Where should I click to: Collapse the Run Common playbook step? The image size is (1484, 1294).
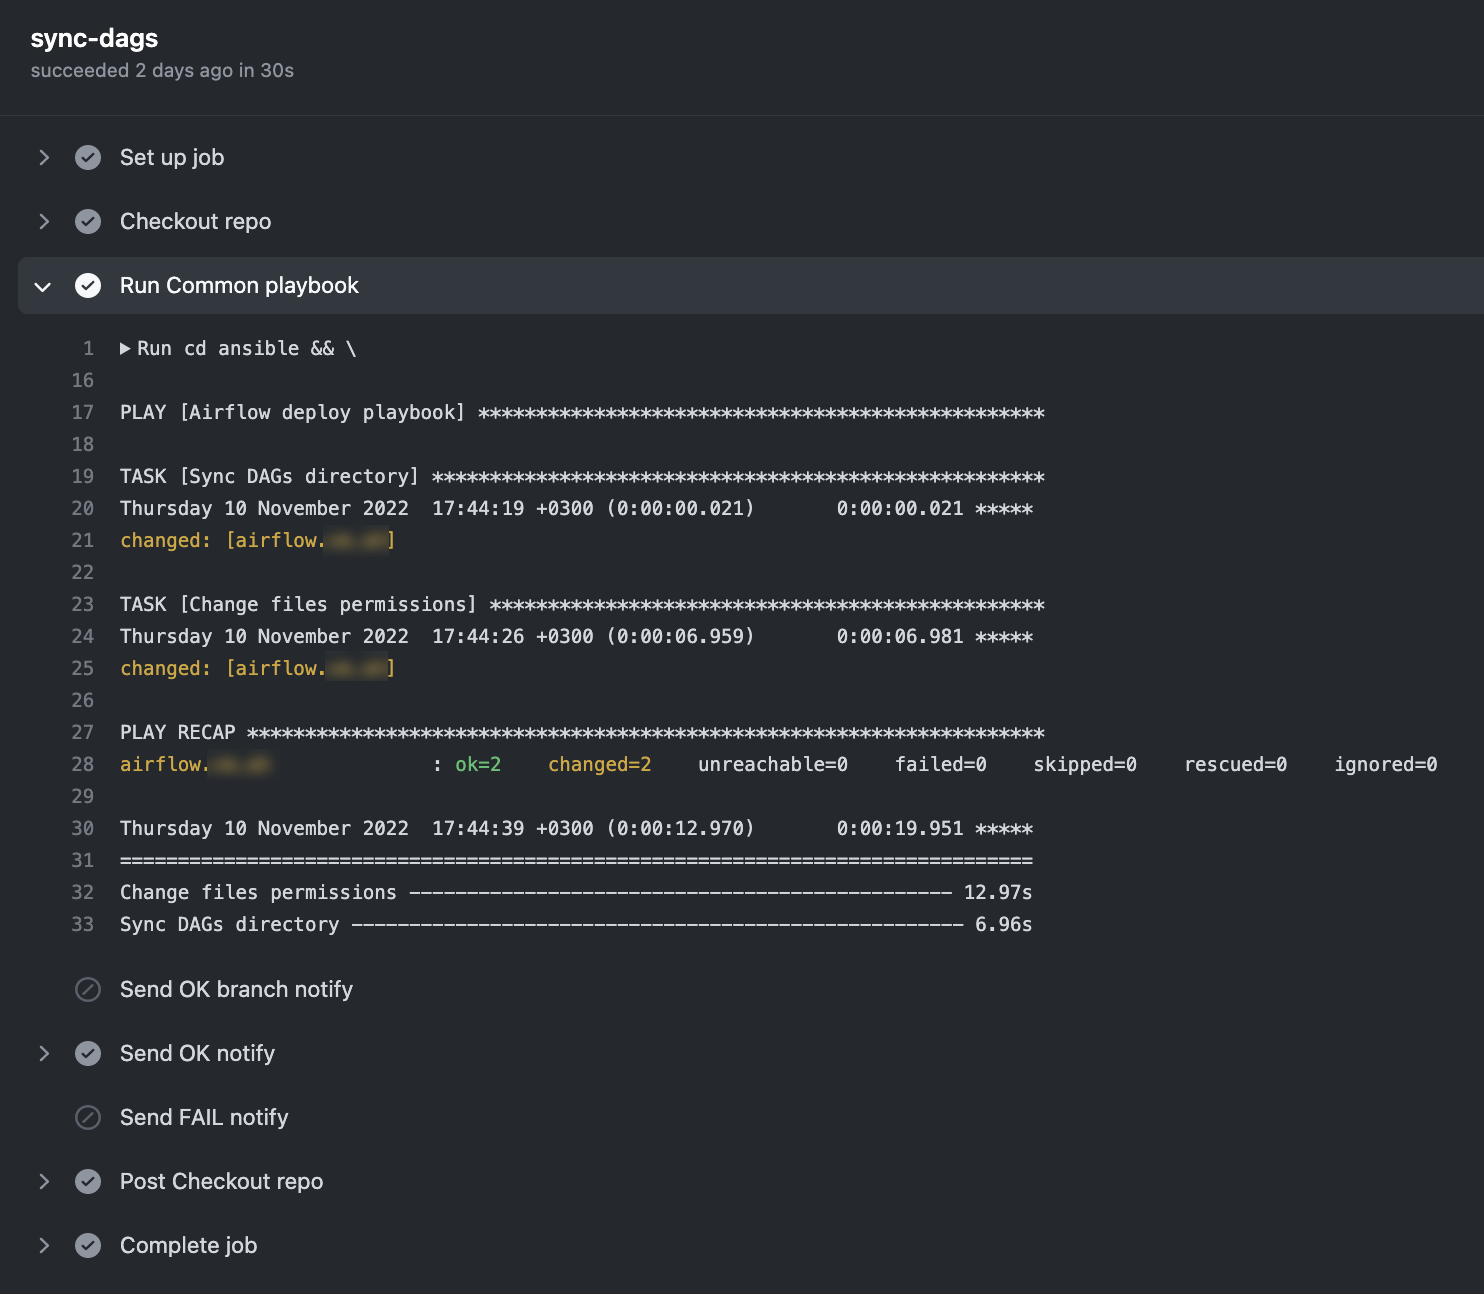coord(43,287)
